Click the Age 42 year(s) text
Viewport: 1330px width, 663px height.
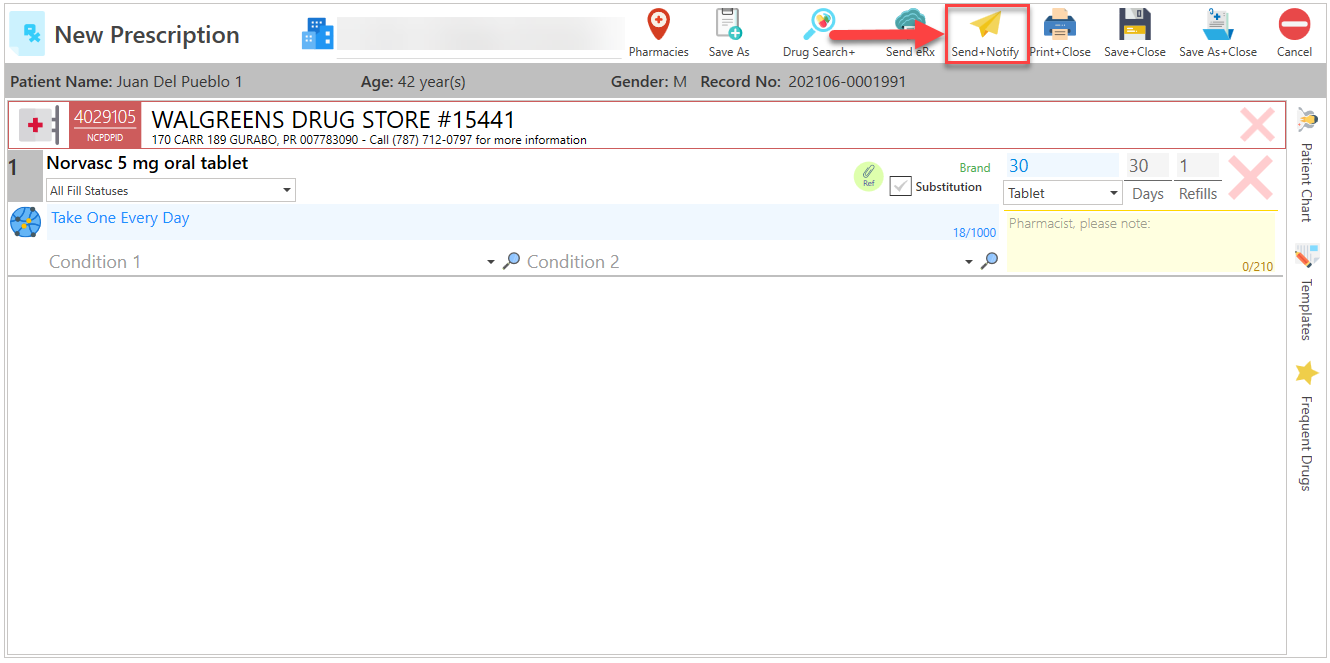pyautogui.click(x=413, y=82)
